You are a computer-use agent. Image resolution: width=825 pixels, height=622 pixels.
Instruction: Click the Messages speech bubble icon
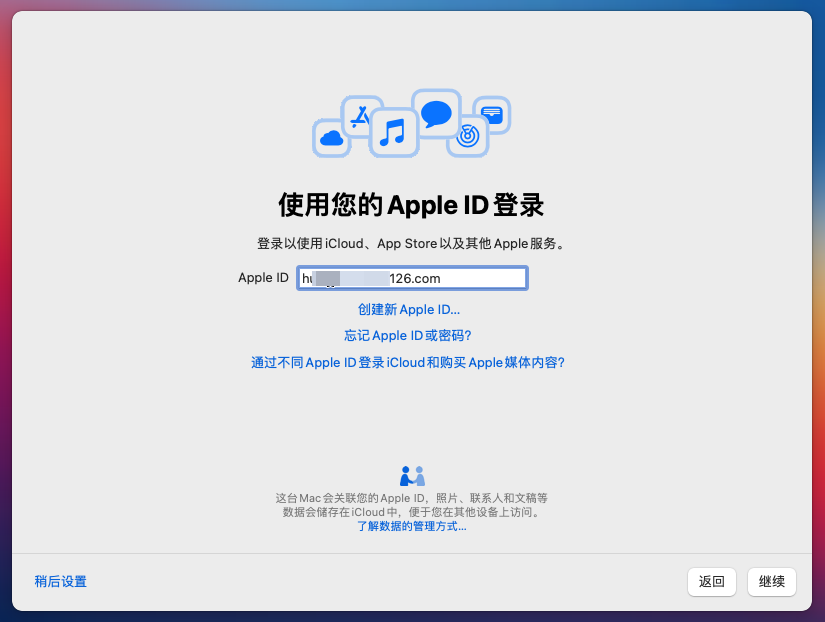coord(436,114)
